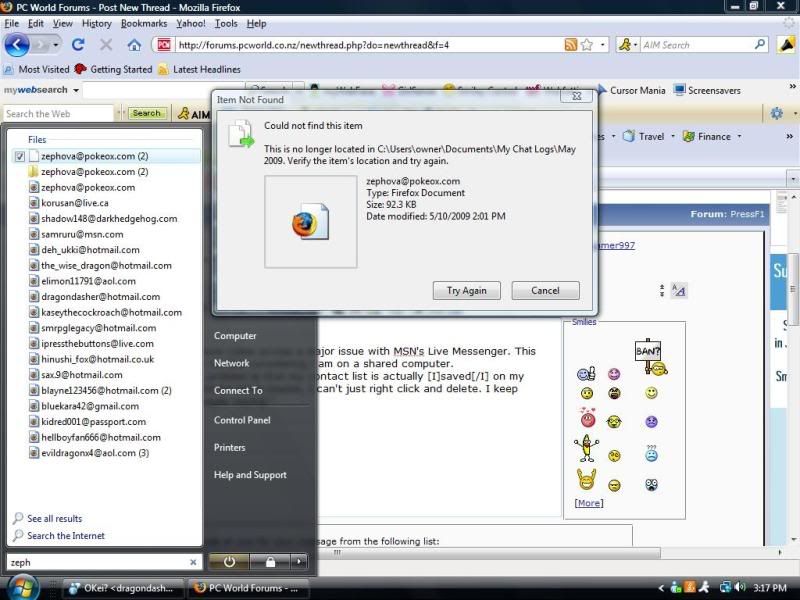Click the Start menu lock button

(x=270, y=562)
